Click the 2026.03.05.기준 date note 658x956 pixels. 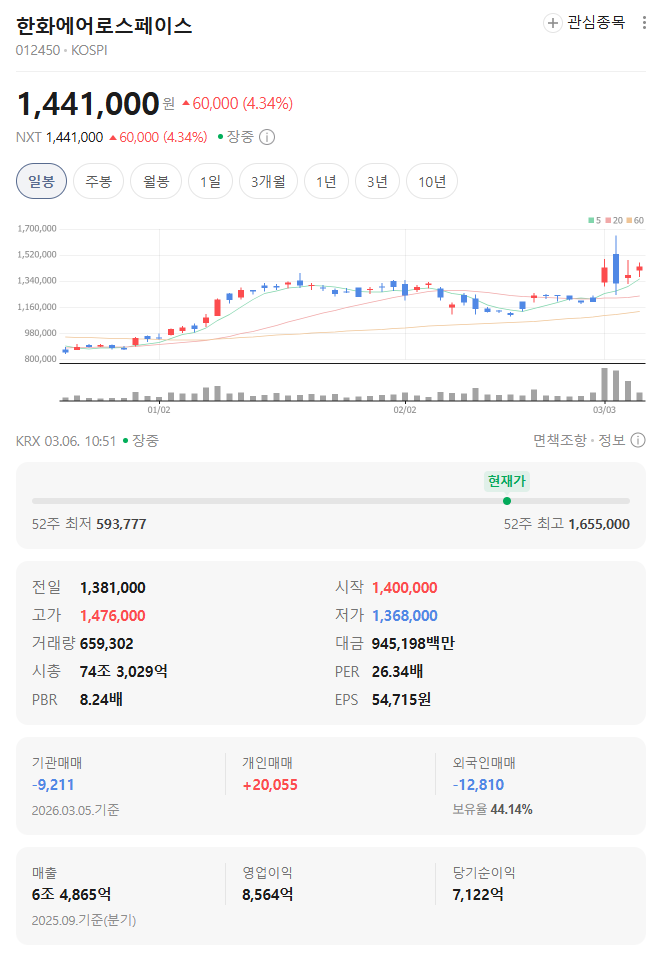[76, 810]
